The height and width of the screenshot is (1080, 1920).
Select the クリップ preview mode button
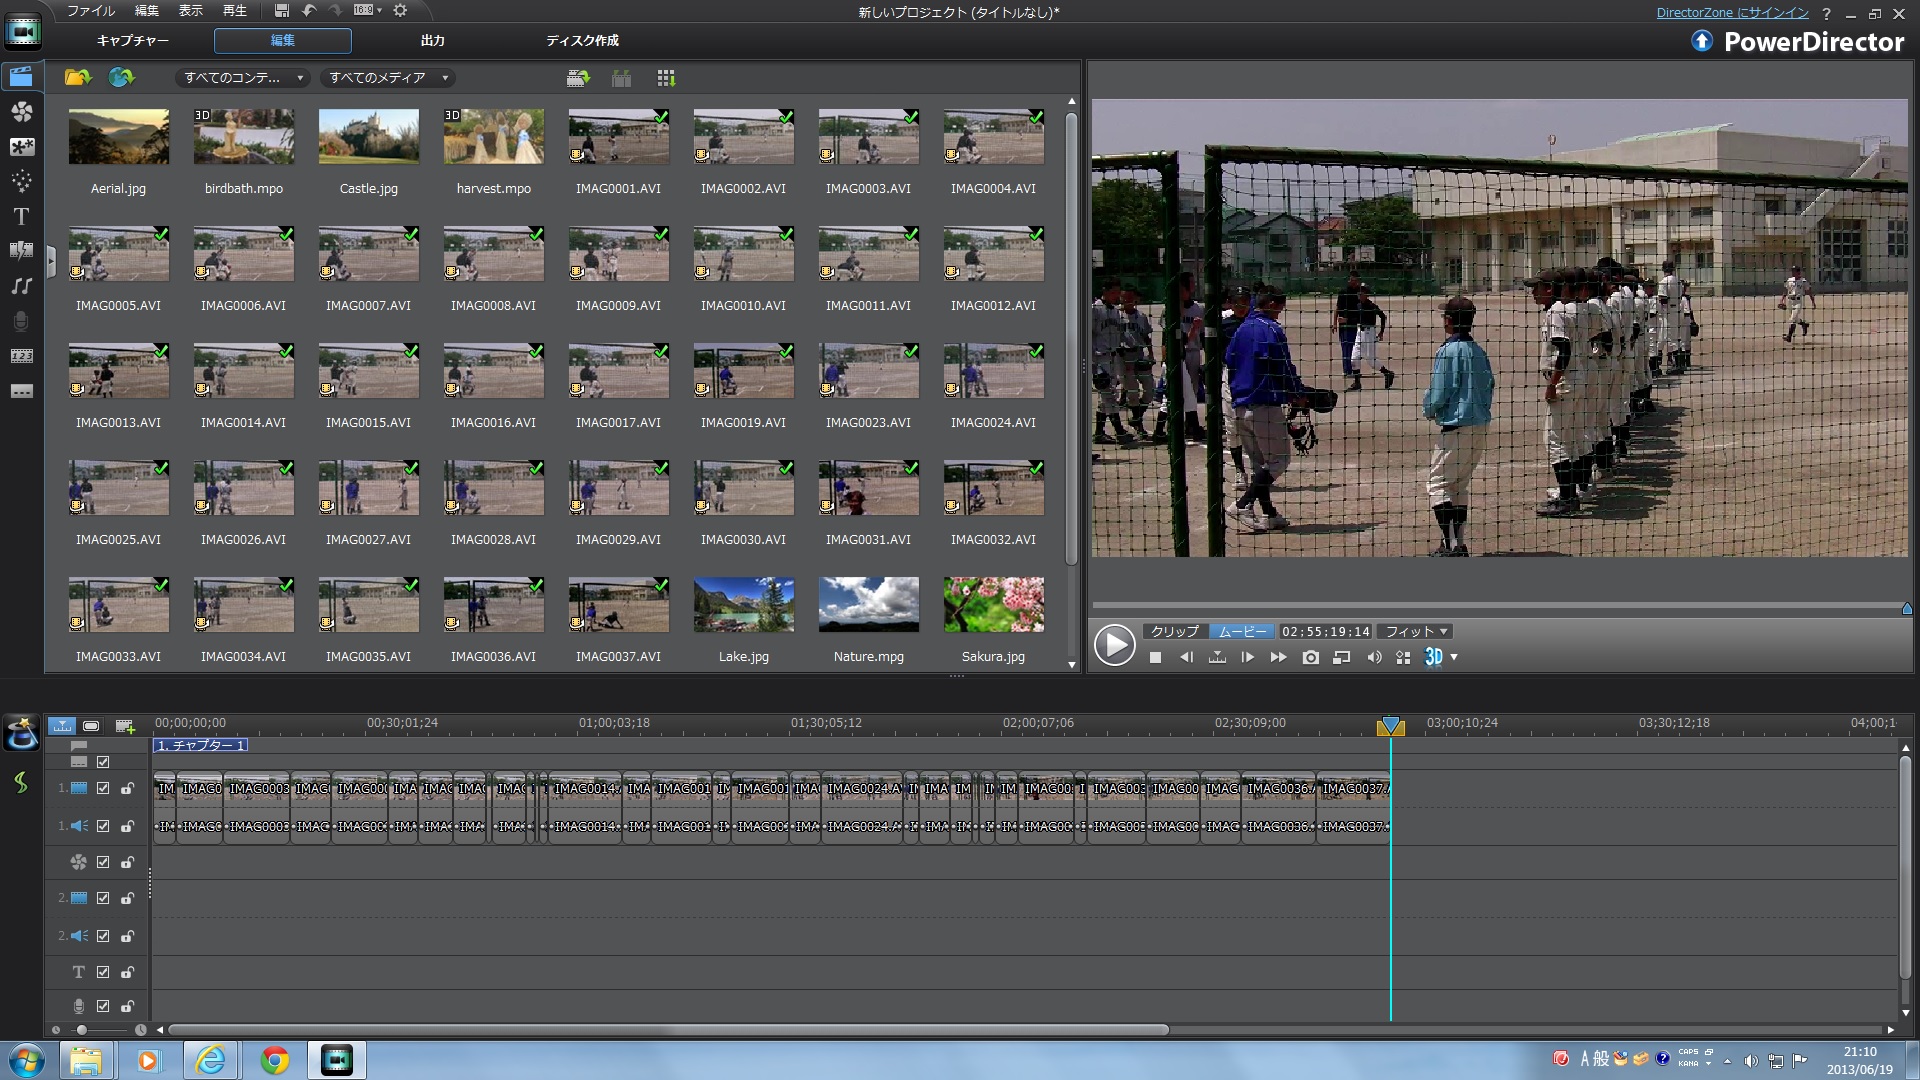[1174, 631]
